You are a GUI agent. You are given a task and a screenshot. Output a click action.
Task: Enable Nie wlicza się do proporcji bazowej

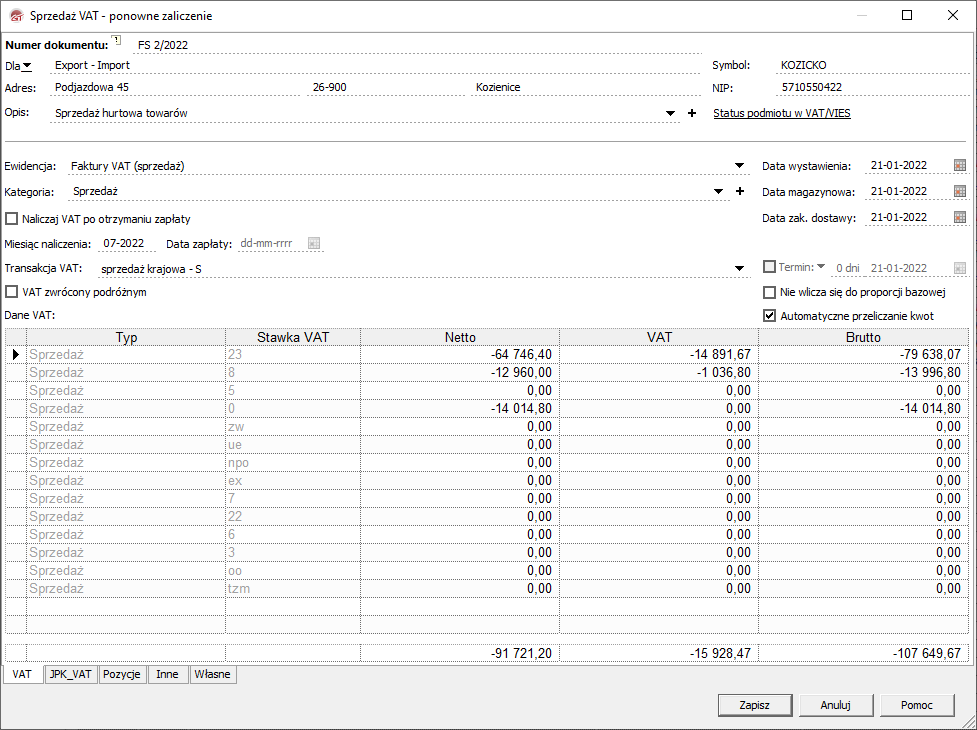770,292
